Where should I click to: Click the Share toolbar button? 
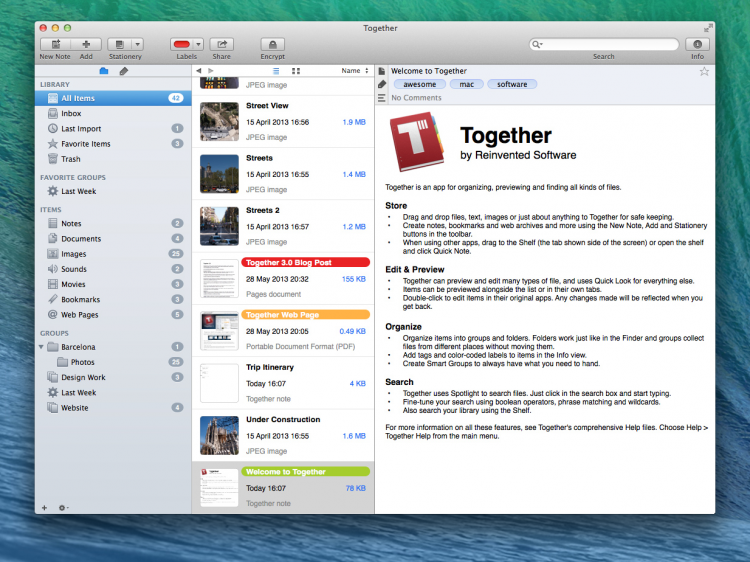(x=221, y=44)
